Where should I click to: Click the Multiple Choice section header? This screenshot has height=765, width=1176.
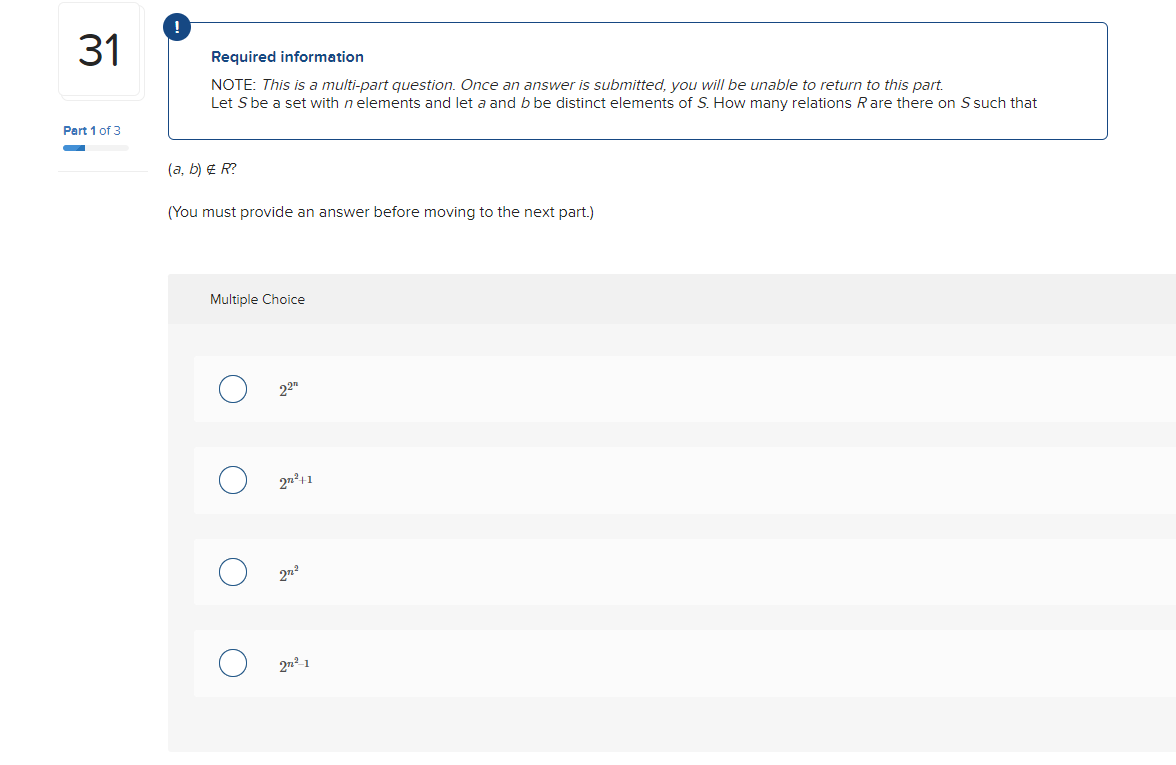point(257,299)
